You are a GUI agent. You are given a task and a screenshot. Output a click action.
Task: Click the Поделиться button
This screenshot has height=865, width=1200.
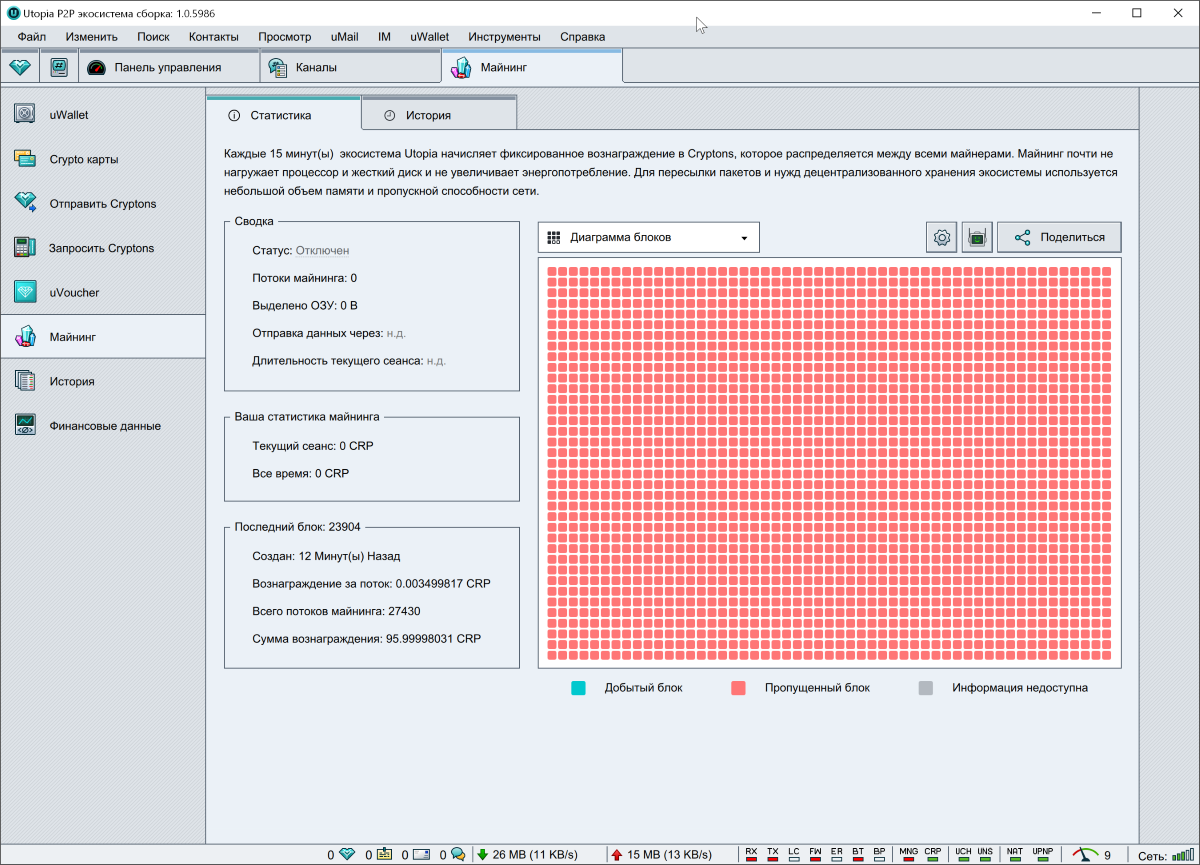(1059, 237)
